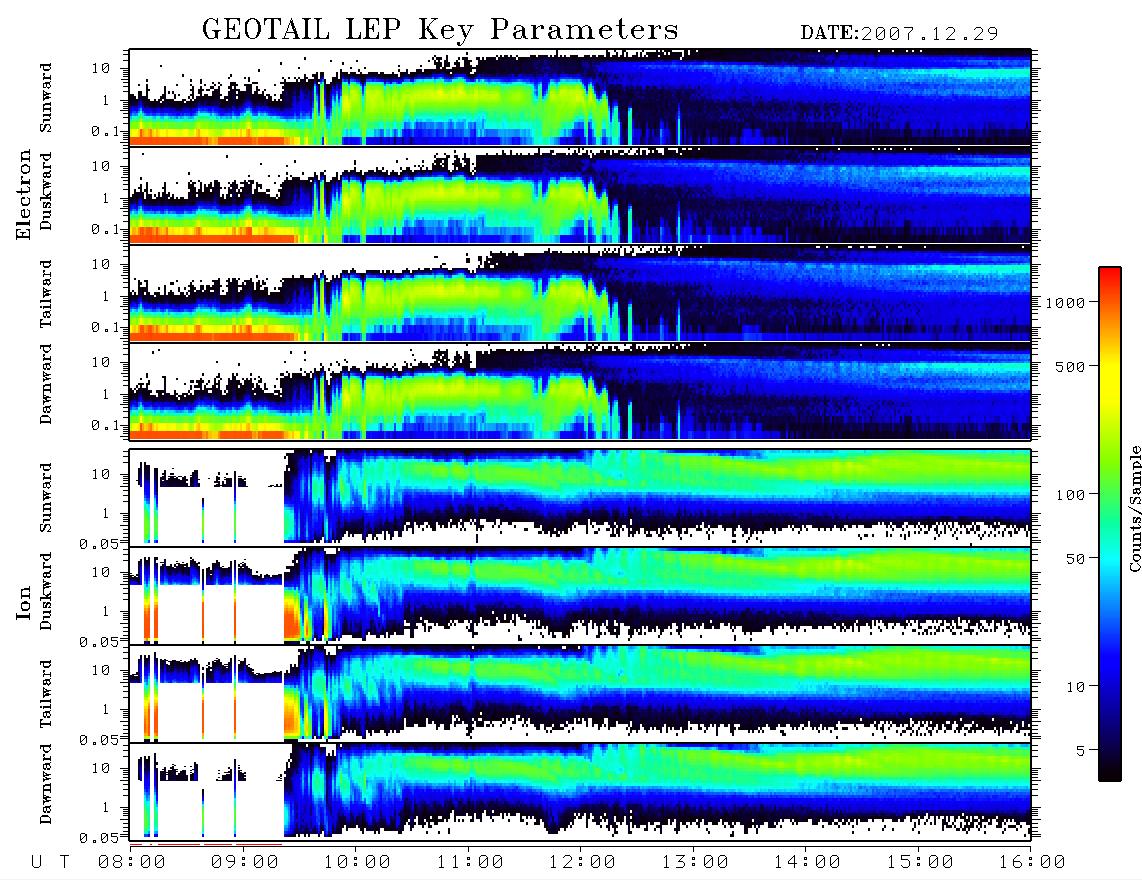Viewport: 1142px width, 880px height.
Task: Click the '10:00' time tick label
Action: point(357,863)
